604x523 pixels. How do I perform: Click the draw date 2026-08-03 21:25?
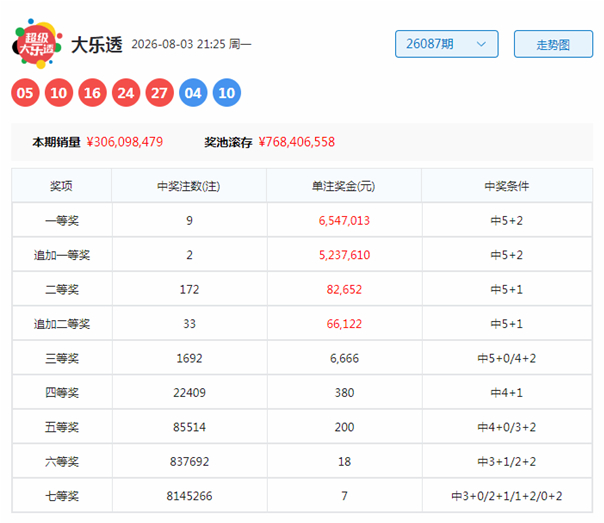pyautogui.click(x=178, y=44)
